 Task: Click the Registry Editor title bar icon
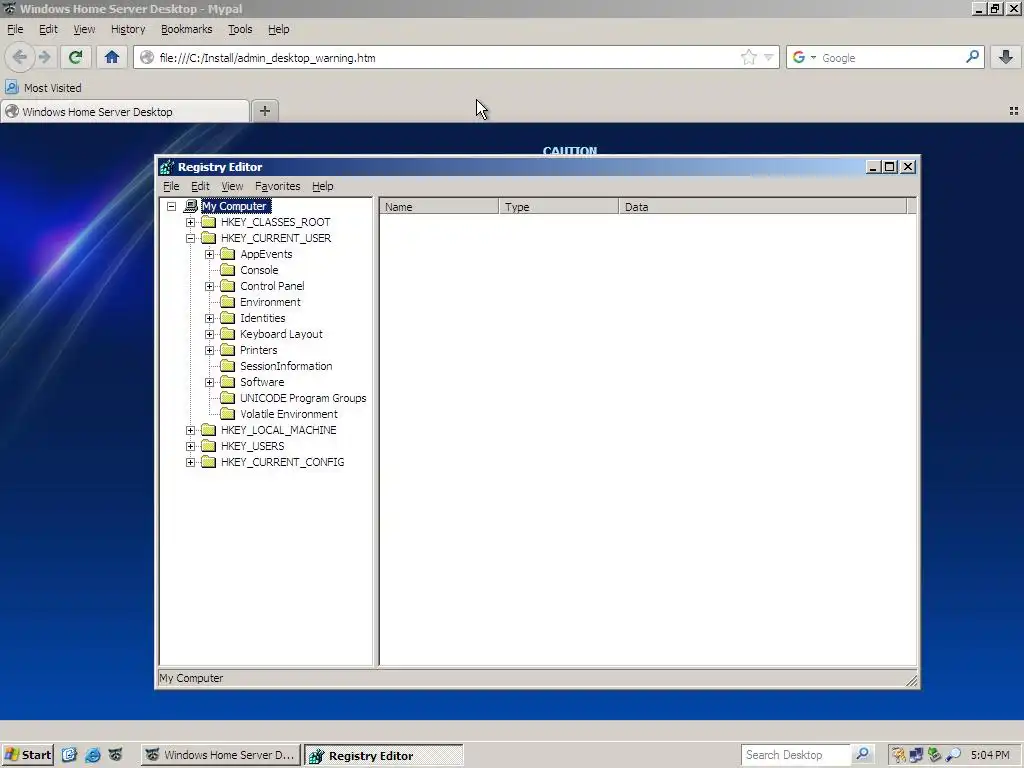pos(167,167)
